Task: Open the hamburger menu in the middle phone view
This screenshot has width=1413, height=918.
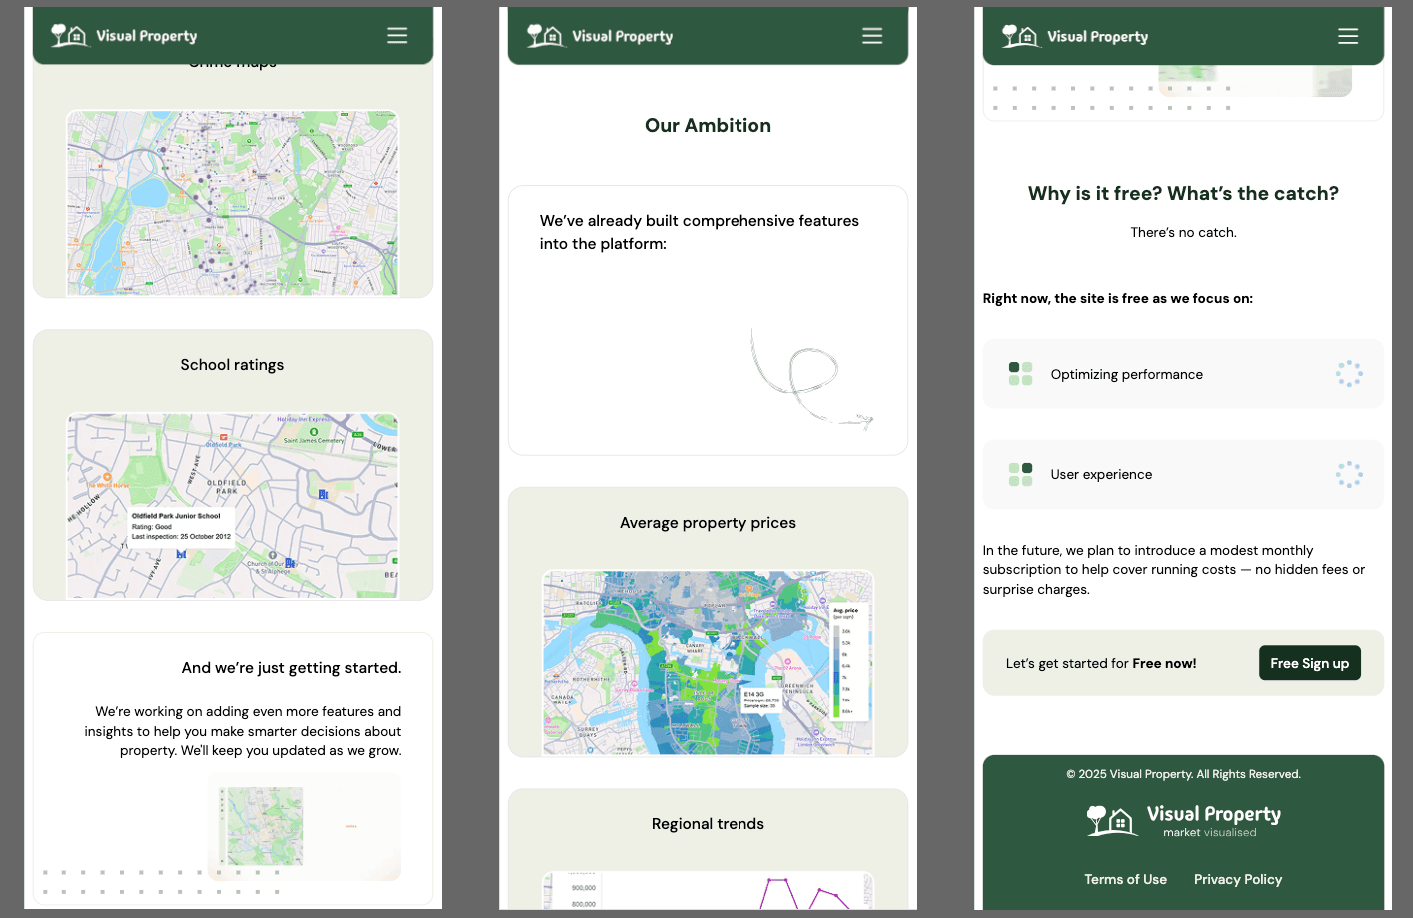Action: click(872, 36)
